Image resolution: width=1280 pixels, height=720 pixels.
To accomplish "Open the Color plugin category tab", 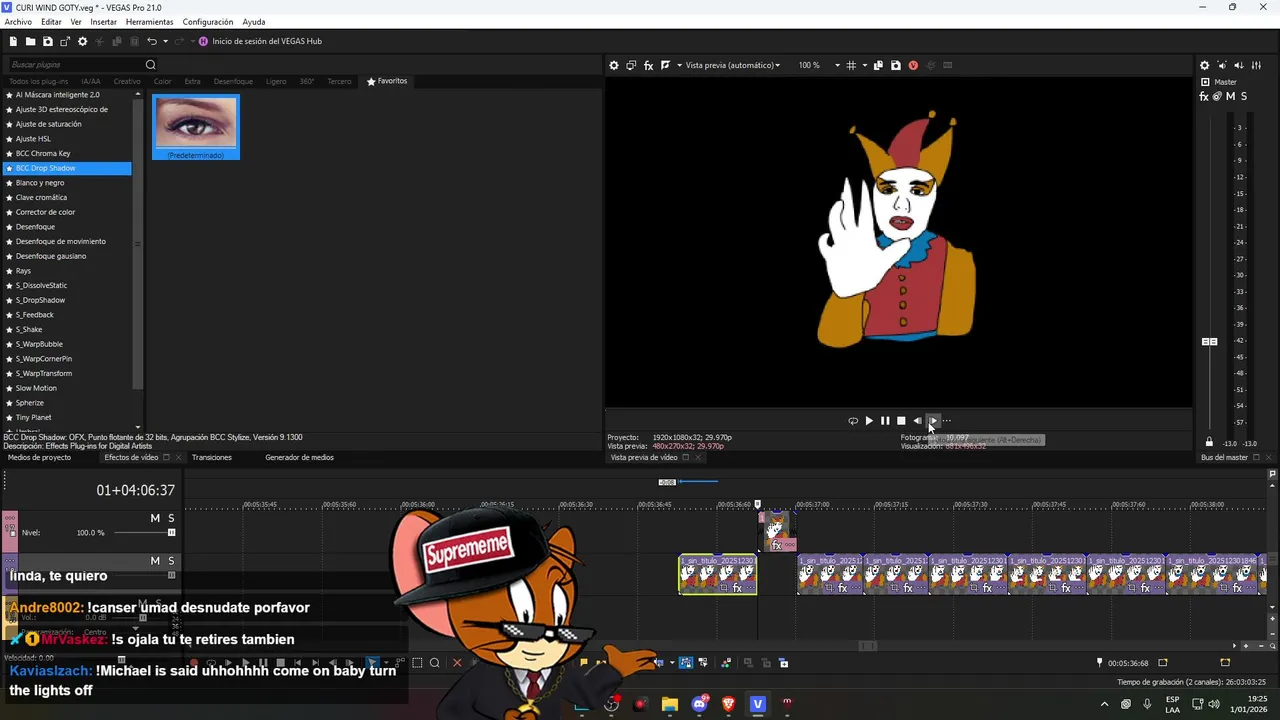I will (162, 81).
